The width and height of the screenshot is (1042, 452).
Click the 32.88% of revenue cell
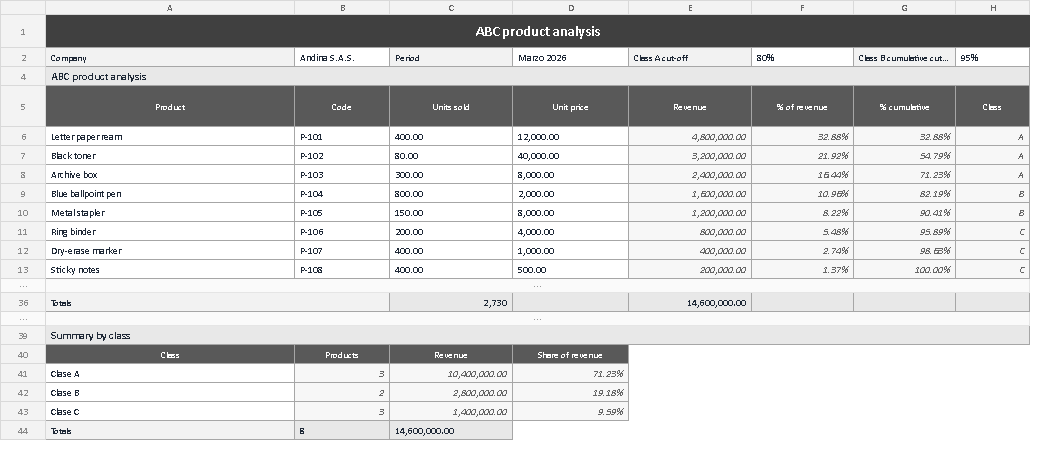click(803, 137)
